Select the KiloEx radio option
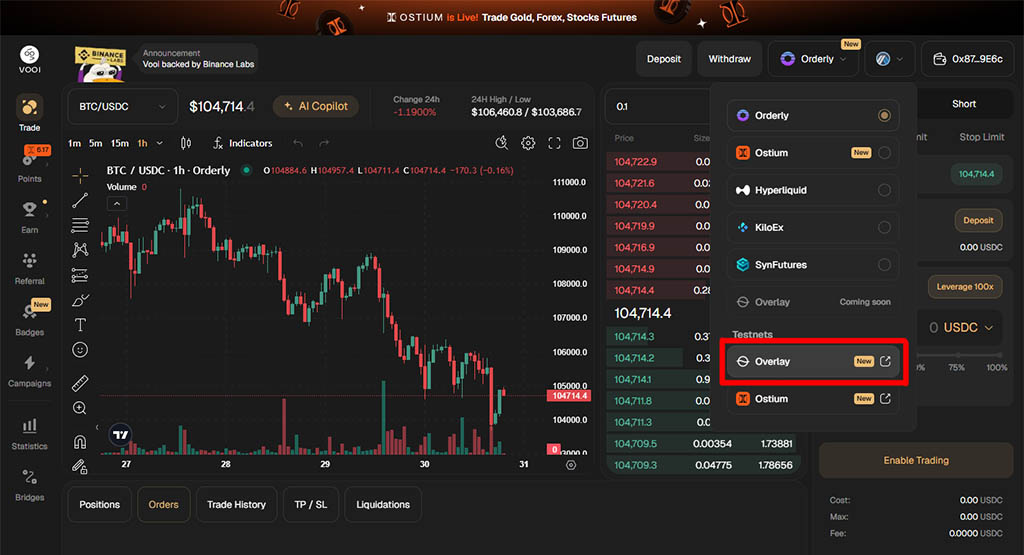This screenshot has height=555, width=1024. [x=884, y=227]
